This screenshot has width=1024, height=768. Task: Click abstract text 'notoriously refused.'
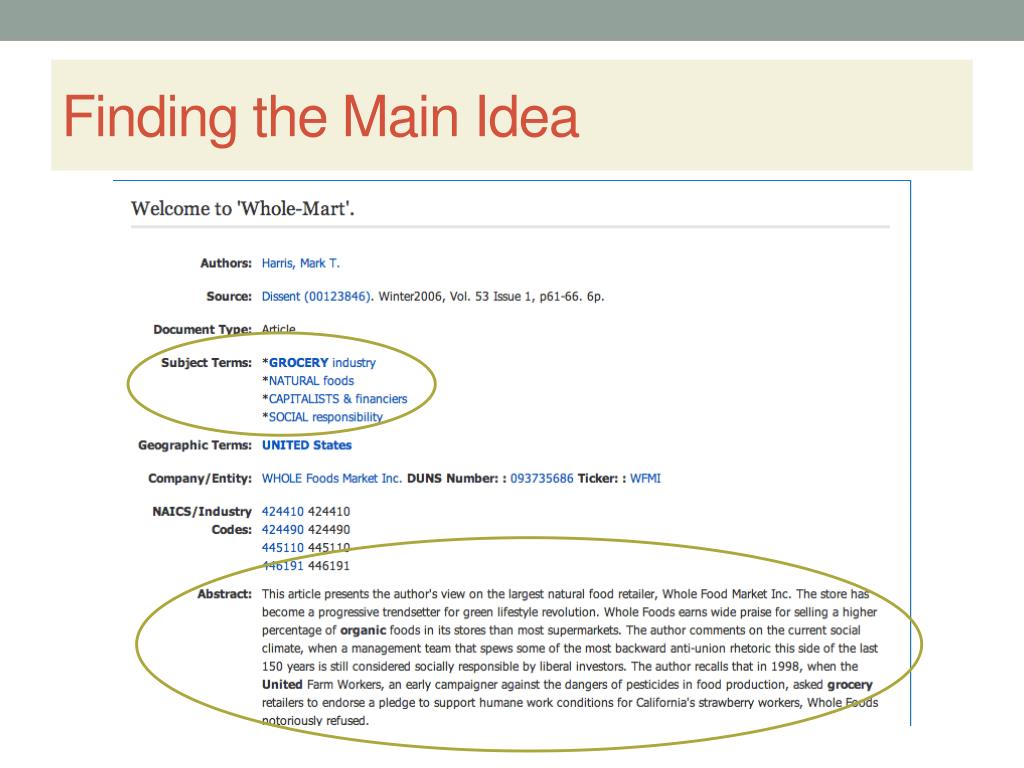pos(315,721)
